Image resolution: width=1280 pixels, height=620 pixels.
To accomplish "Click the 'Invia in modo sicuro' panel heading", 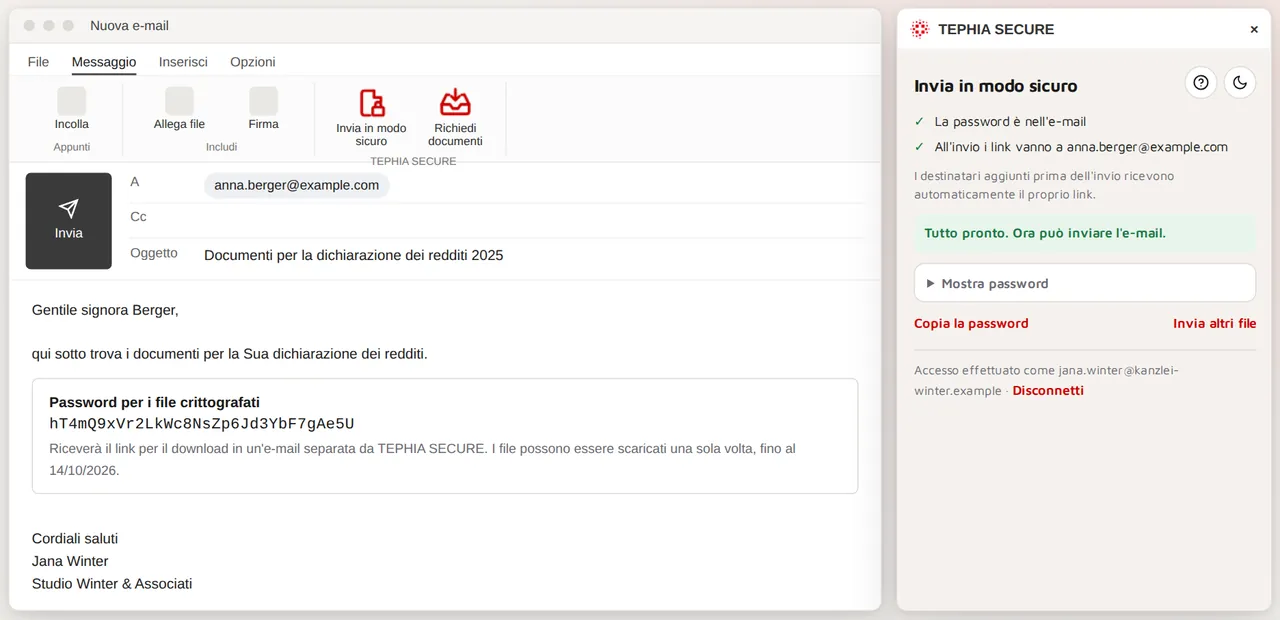I will 996,86.
